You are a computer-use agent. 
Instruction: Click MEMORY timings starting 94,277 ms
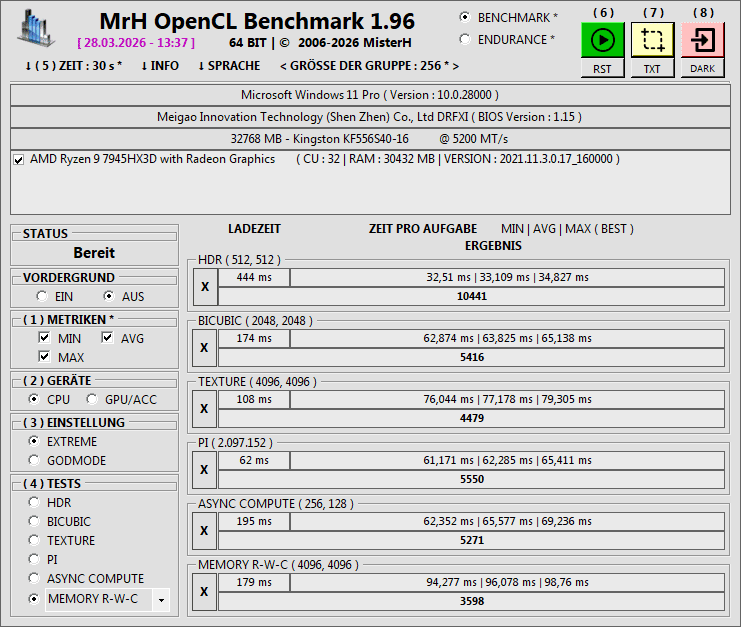[507, 582]
